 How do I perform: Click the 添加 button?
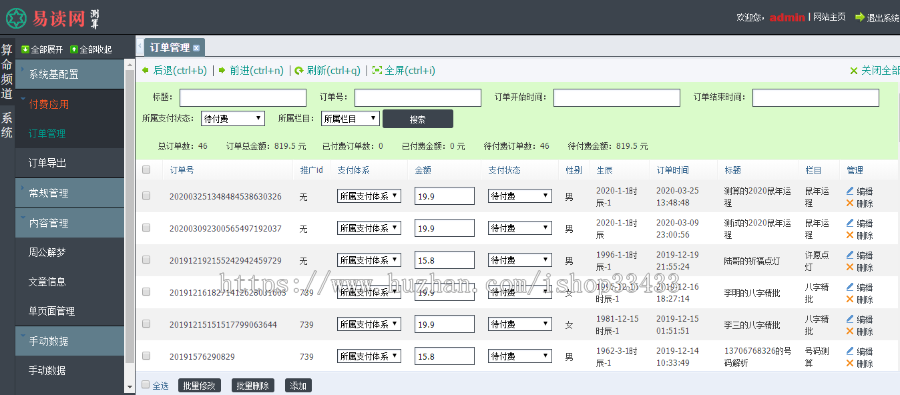pos(298,385)
